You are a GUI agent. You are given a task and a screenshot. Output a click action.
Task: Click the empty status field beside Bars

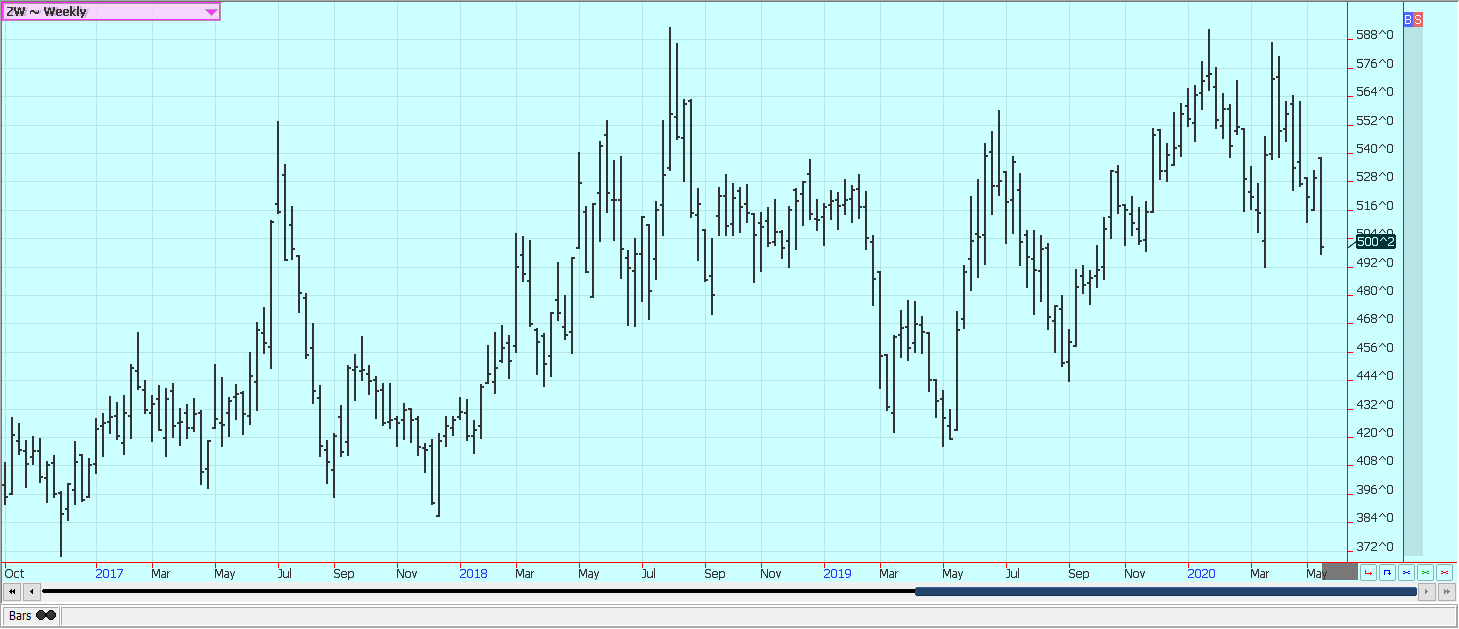pyautogui.click(x=759, y=616)
